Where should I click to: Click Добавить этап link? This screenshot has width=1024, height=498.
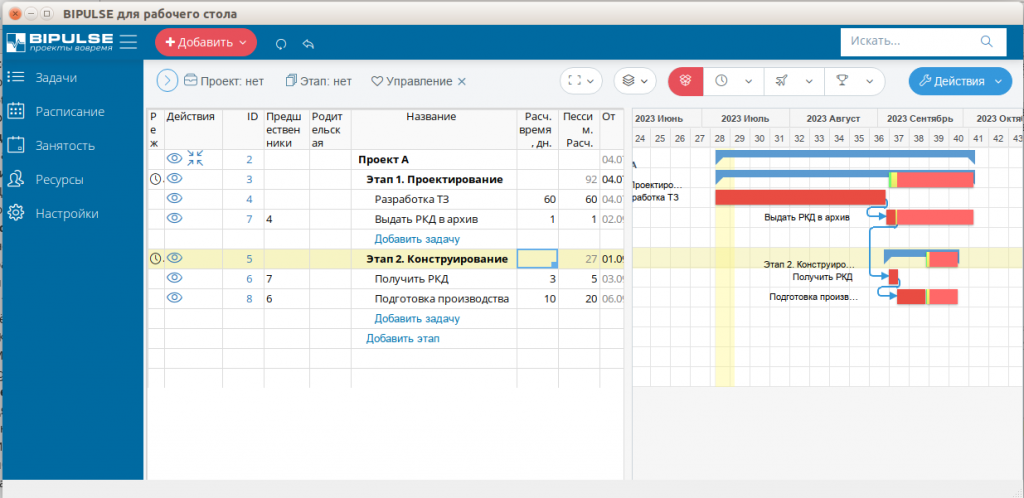coord(402,338)
